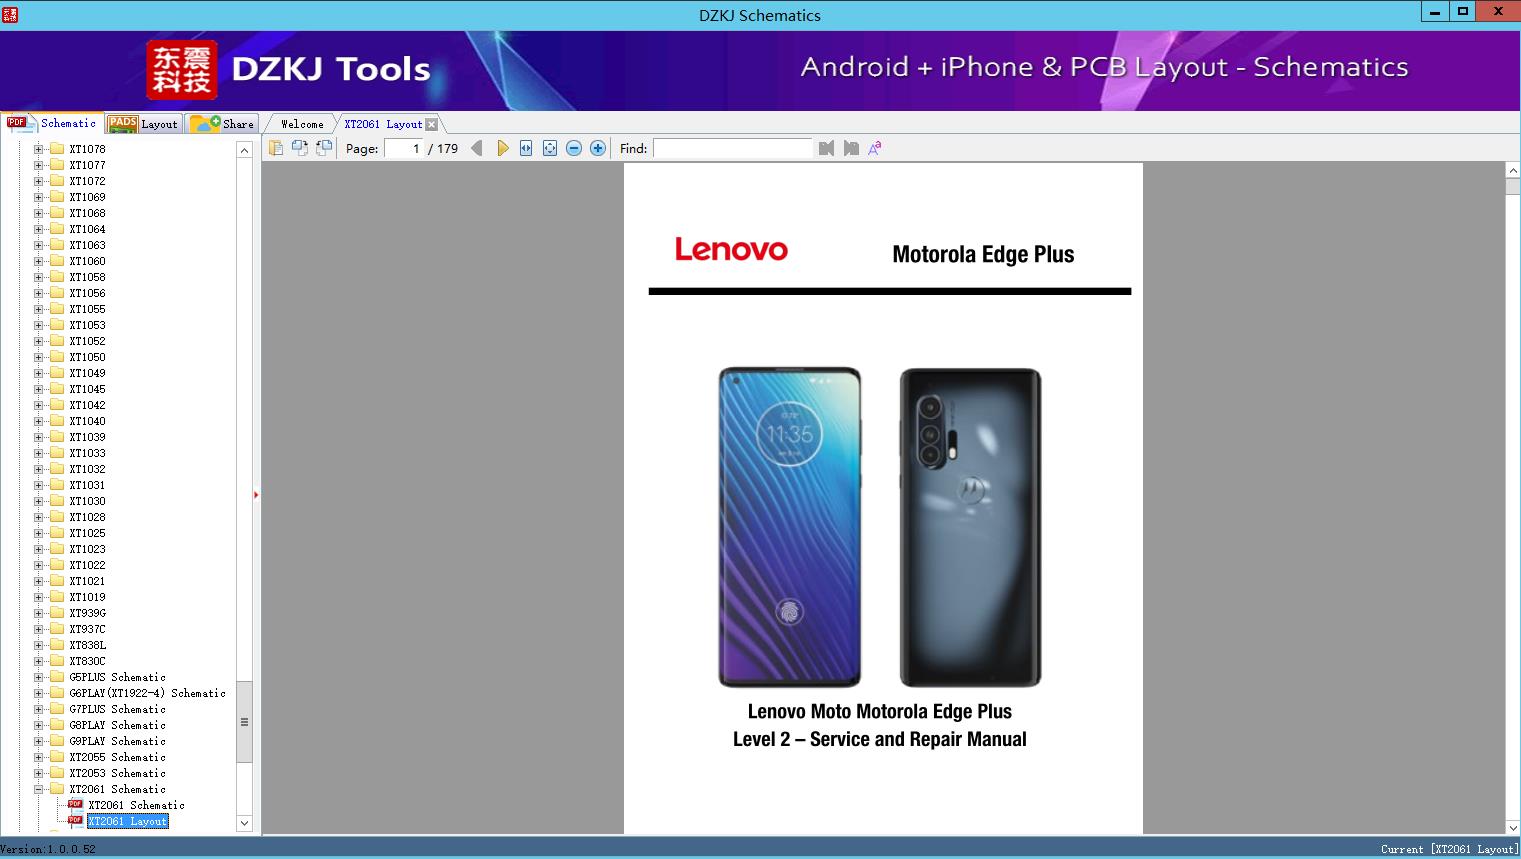Viewport: 1521px width, 859px height.
Task: Click the XT1078 folder icon
Action: (57, 149)
